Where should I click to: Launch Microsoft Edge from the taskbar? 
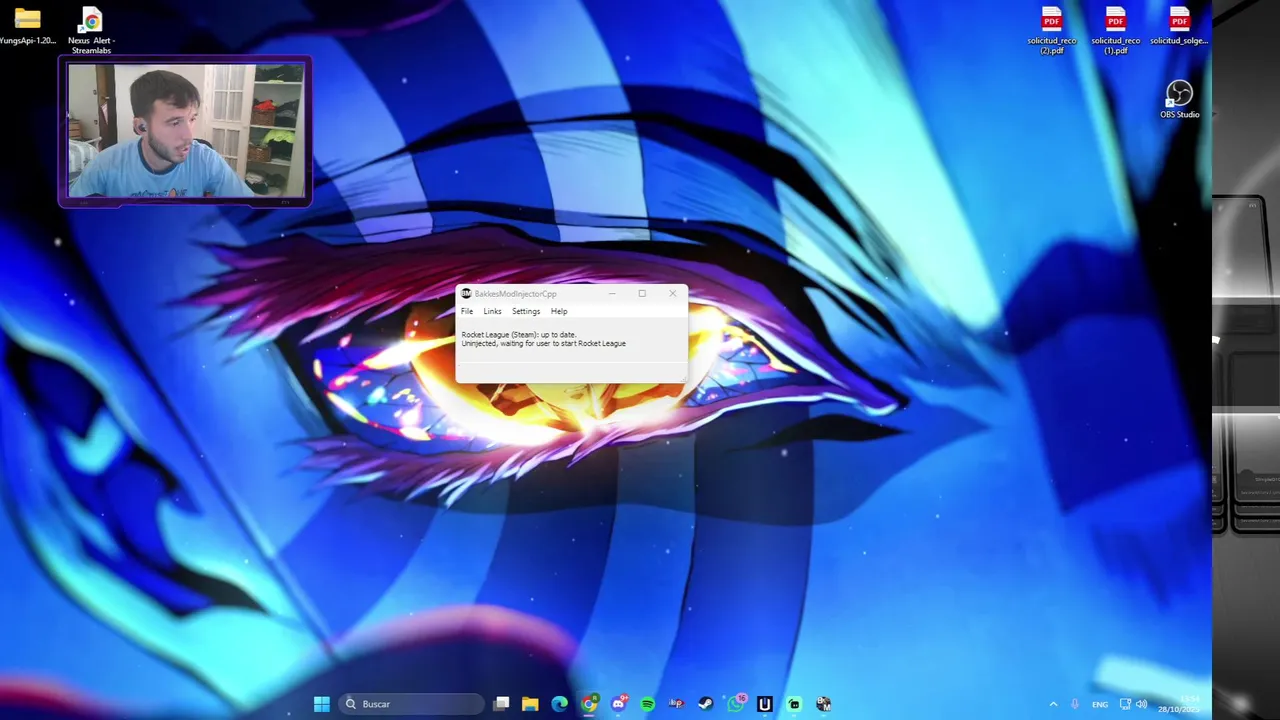click(x=559, y=704)
